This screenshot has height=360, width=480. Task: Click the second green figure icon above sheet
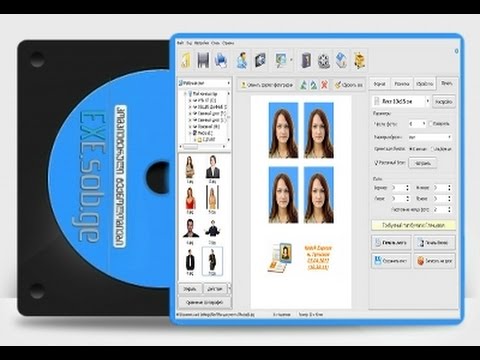point(314,85)
